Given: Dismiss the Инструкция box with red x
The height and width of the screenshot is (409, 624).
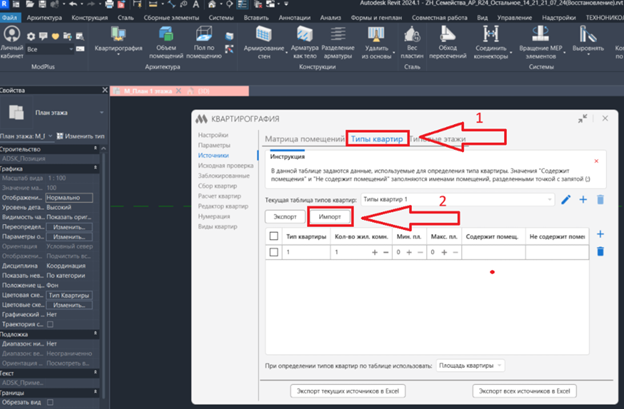Looking at the screenshot, I should [x=596, y=161].
